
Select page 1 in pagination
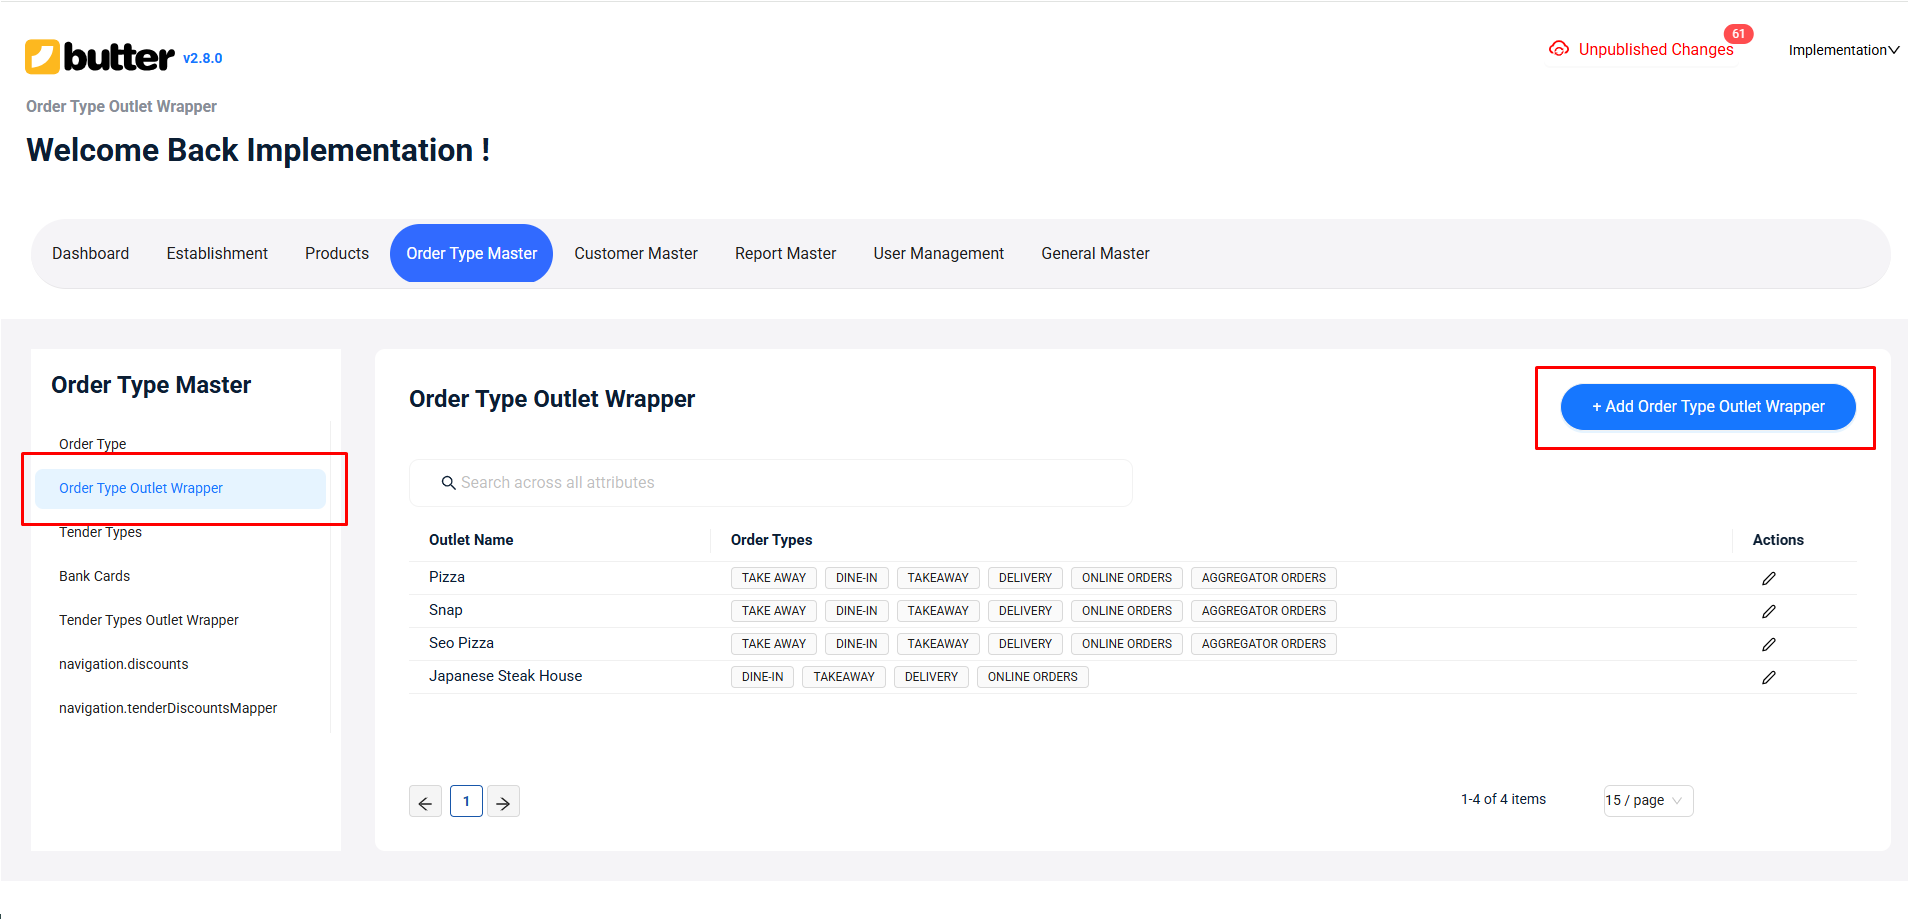[x=466, y=801]
